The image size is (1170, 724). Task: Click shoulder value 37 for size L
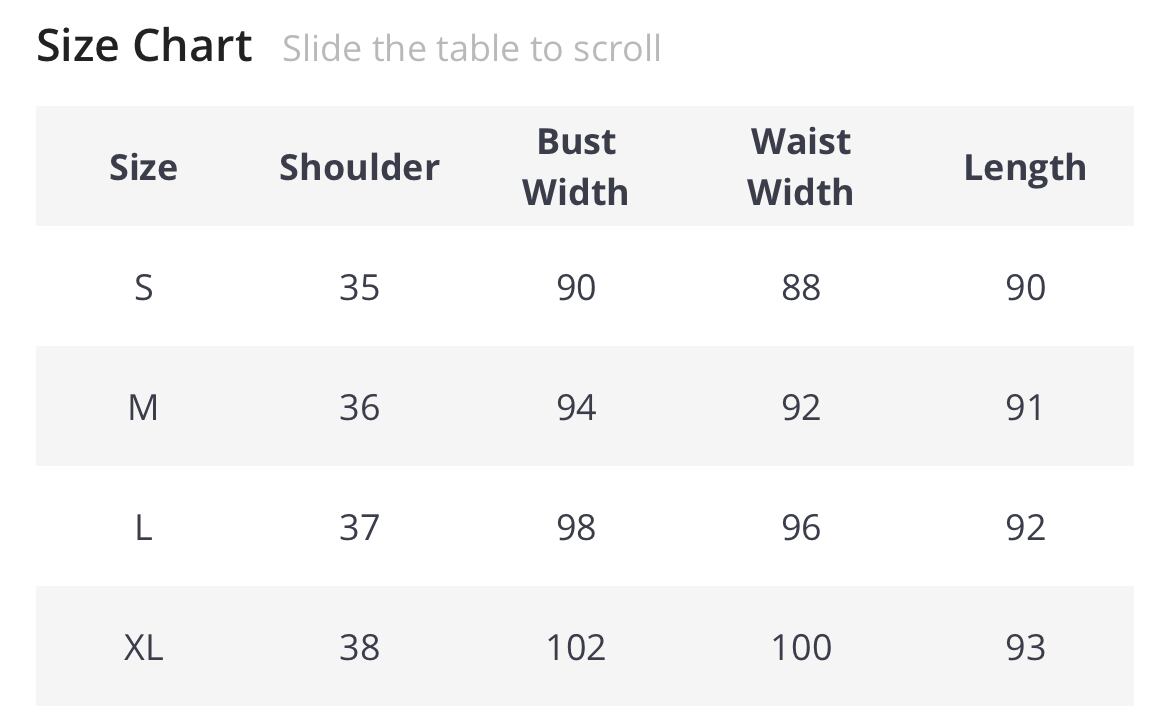(359, 527)
